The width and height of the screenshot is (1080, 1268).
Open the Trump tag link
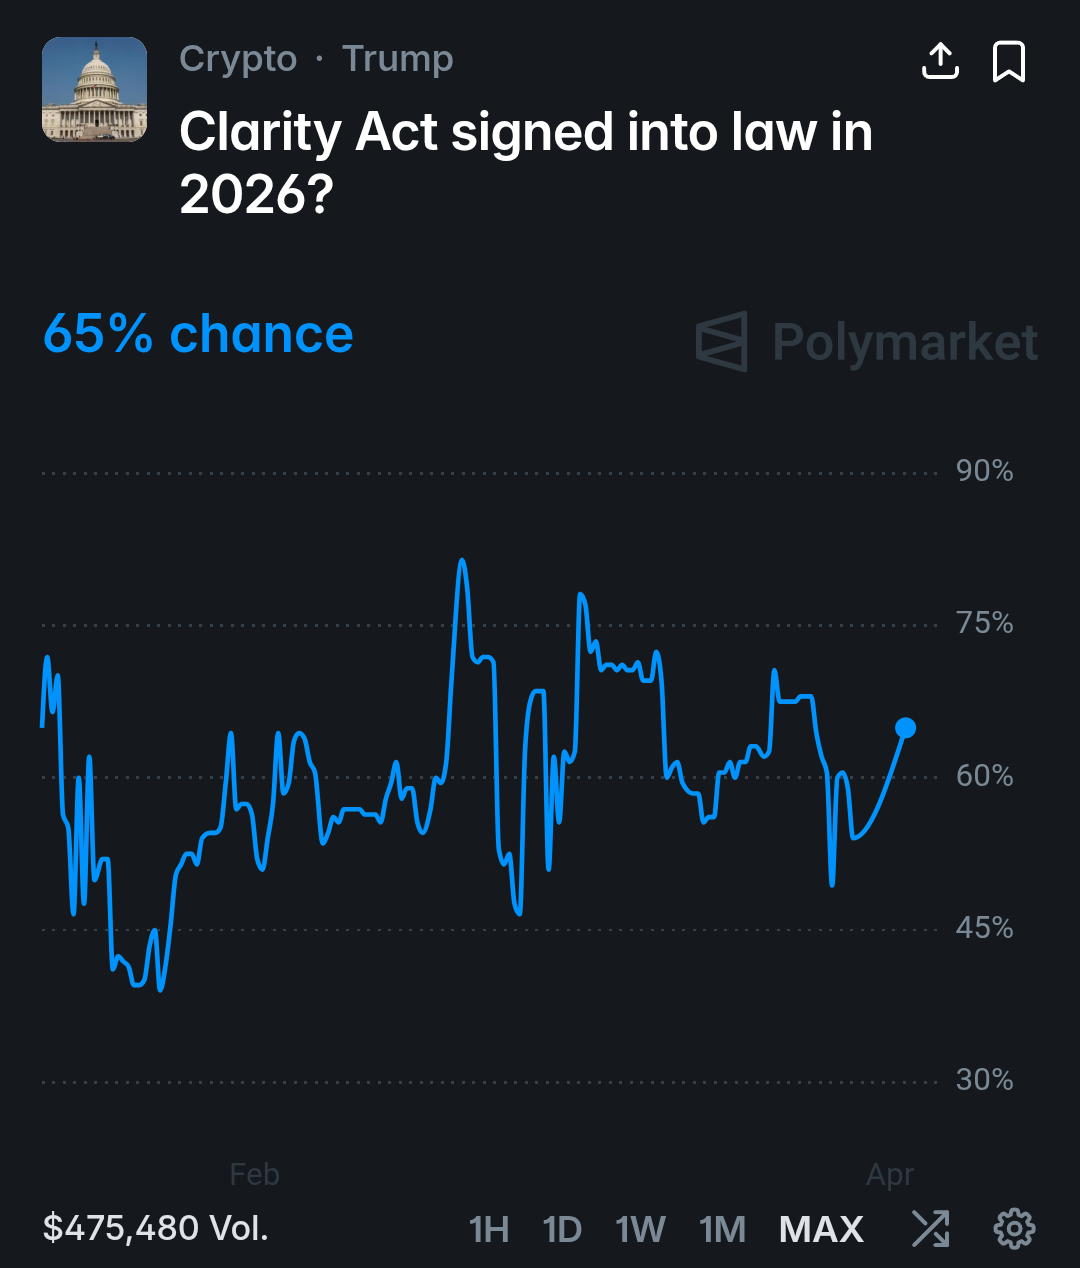point(397,59)
